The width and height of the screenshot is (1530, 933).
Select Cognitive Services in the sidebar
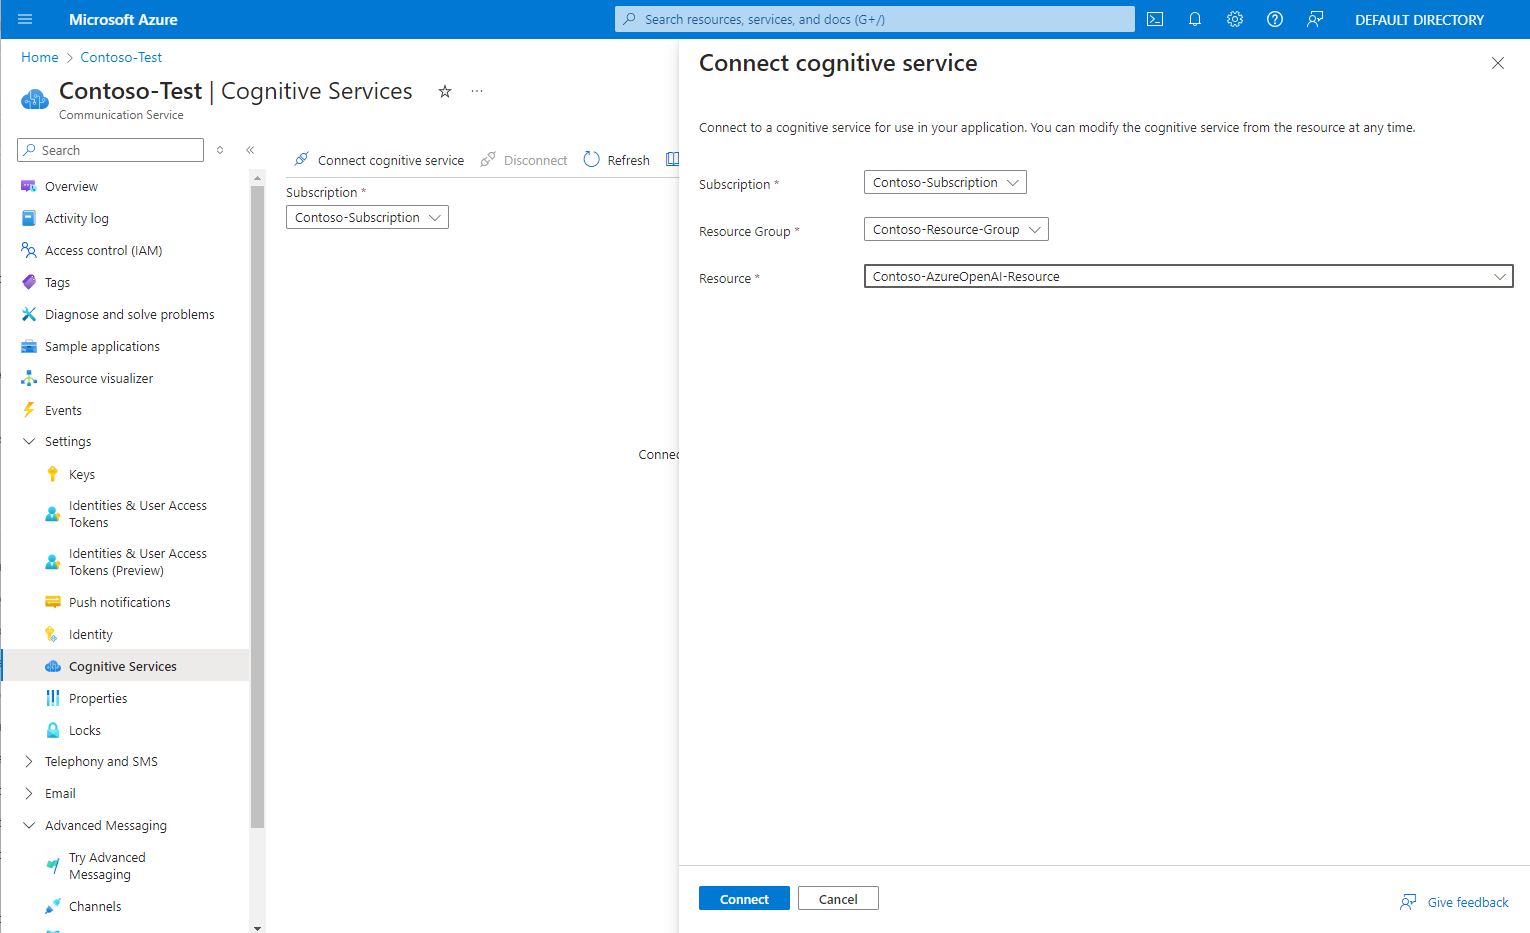(125, 666)
